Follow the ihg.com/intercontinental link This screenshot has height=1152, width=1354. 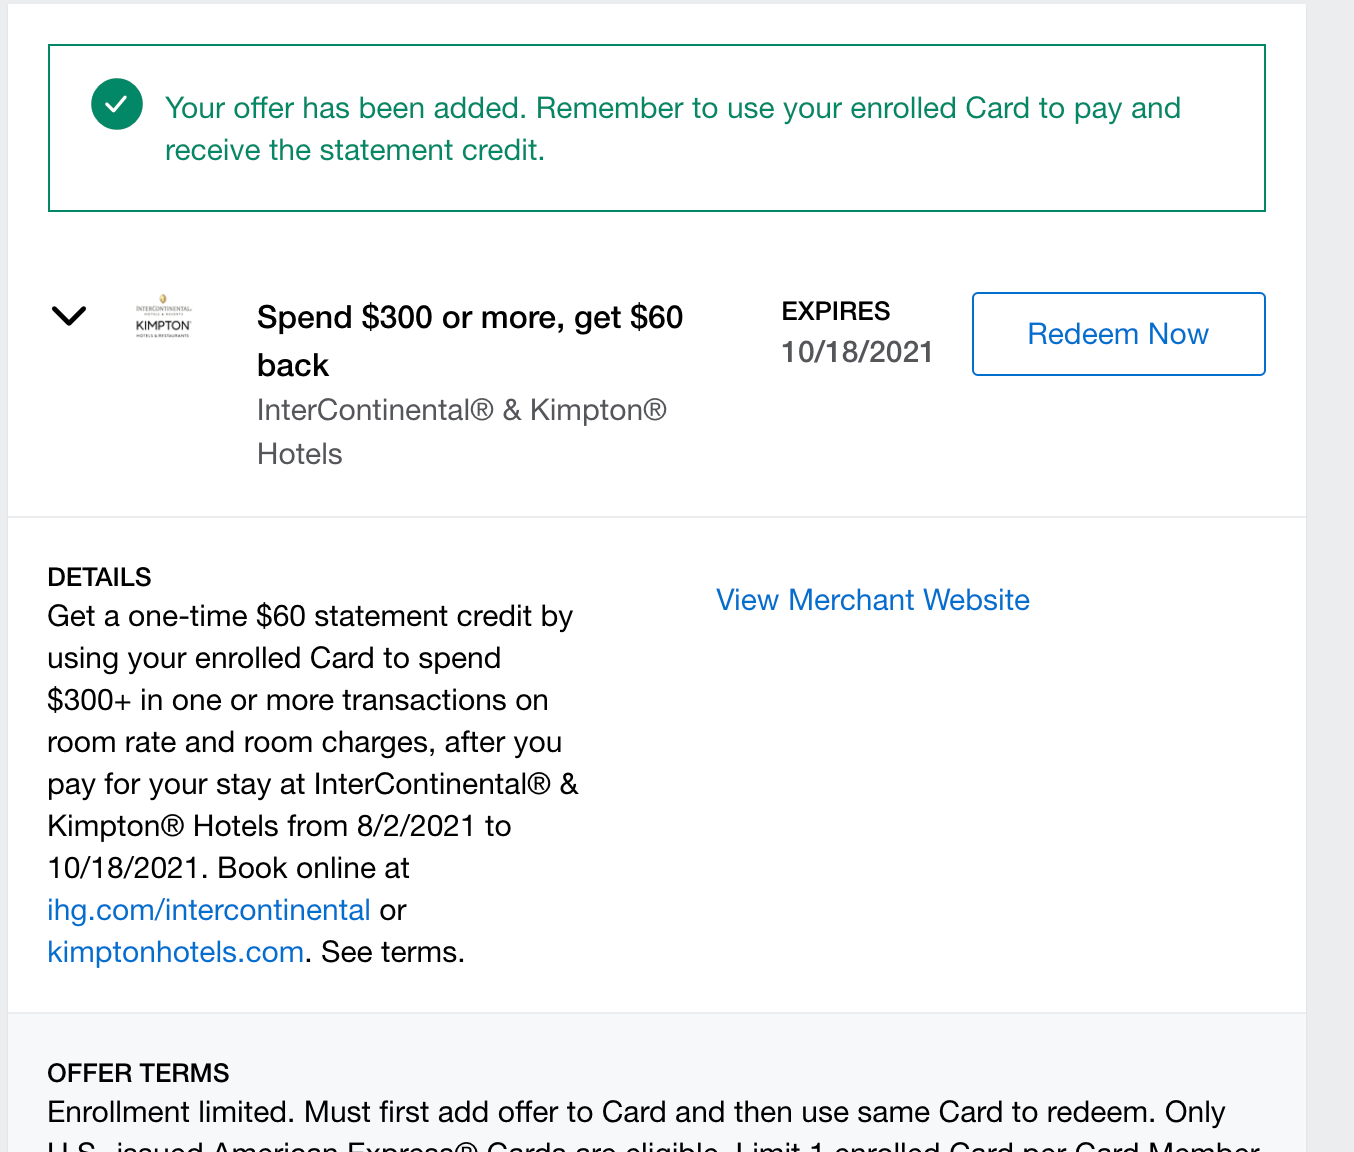point(209,910)
